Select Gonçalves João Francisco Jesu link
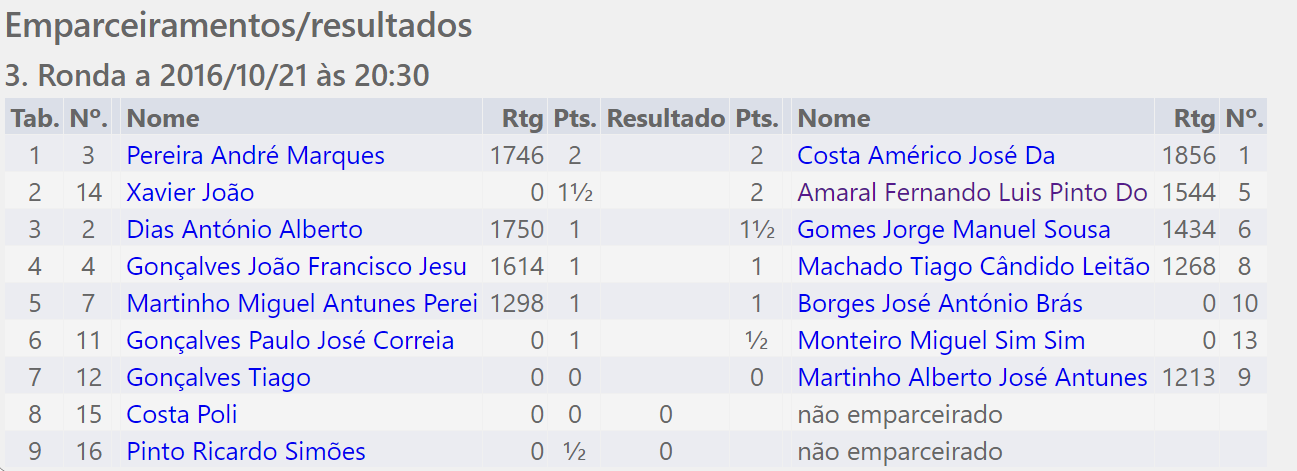The width and height of the screenshot is (1297, 471). [296, 267]
